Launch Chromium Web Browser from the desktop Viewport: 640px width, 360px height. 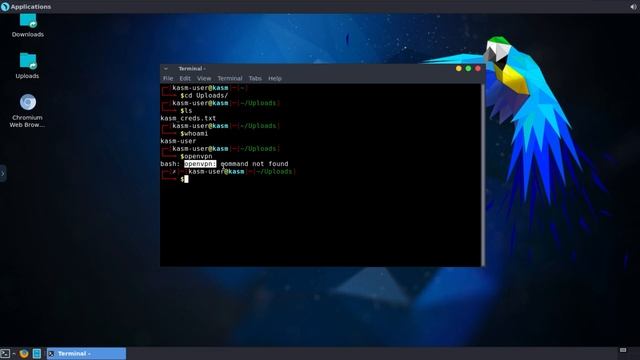pyautogui.click(x=27, y=111)
